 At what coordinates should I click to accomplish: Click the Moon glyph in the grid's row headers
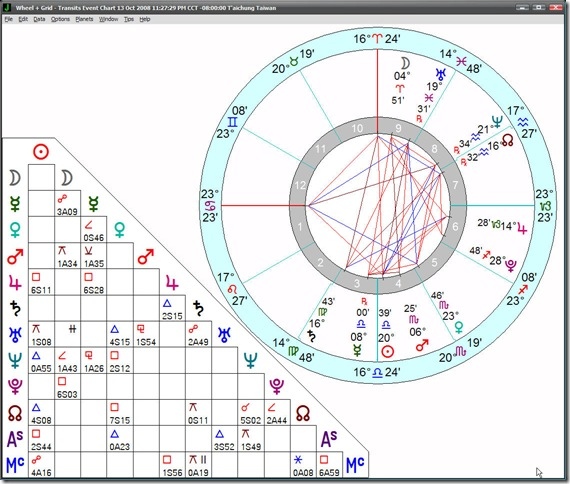pyautogui.click(x=15, y=178)
